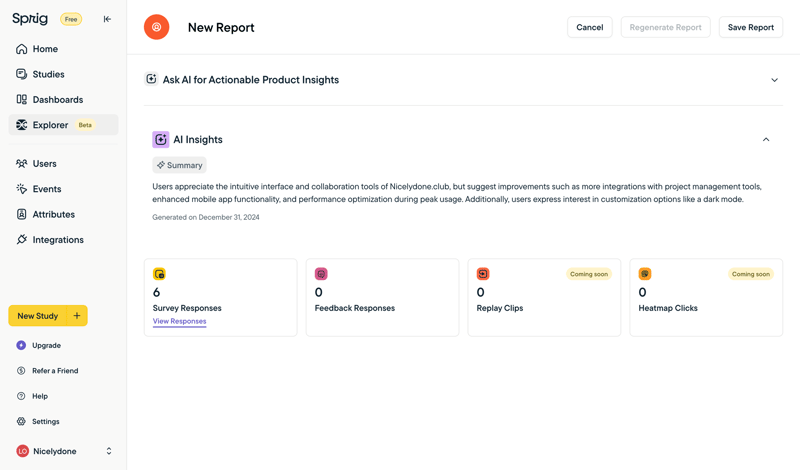Click the orange New Report icon
800x470 pixels.
(157, 27)
